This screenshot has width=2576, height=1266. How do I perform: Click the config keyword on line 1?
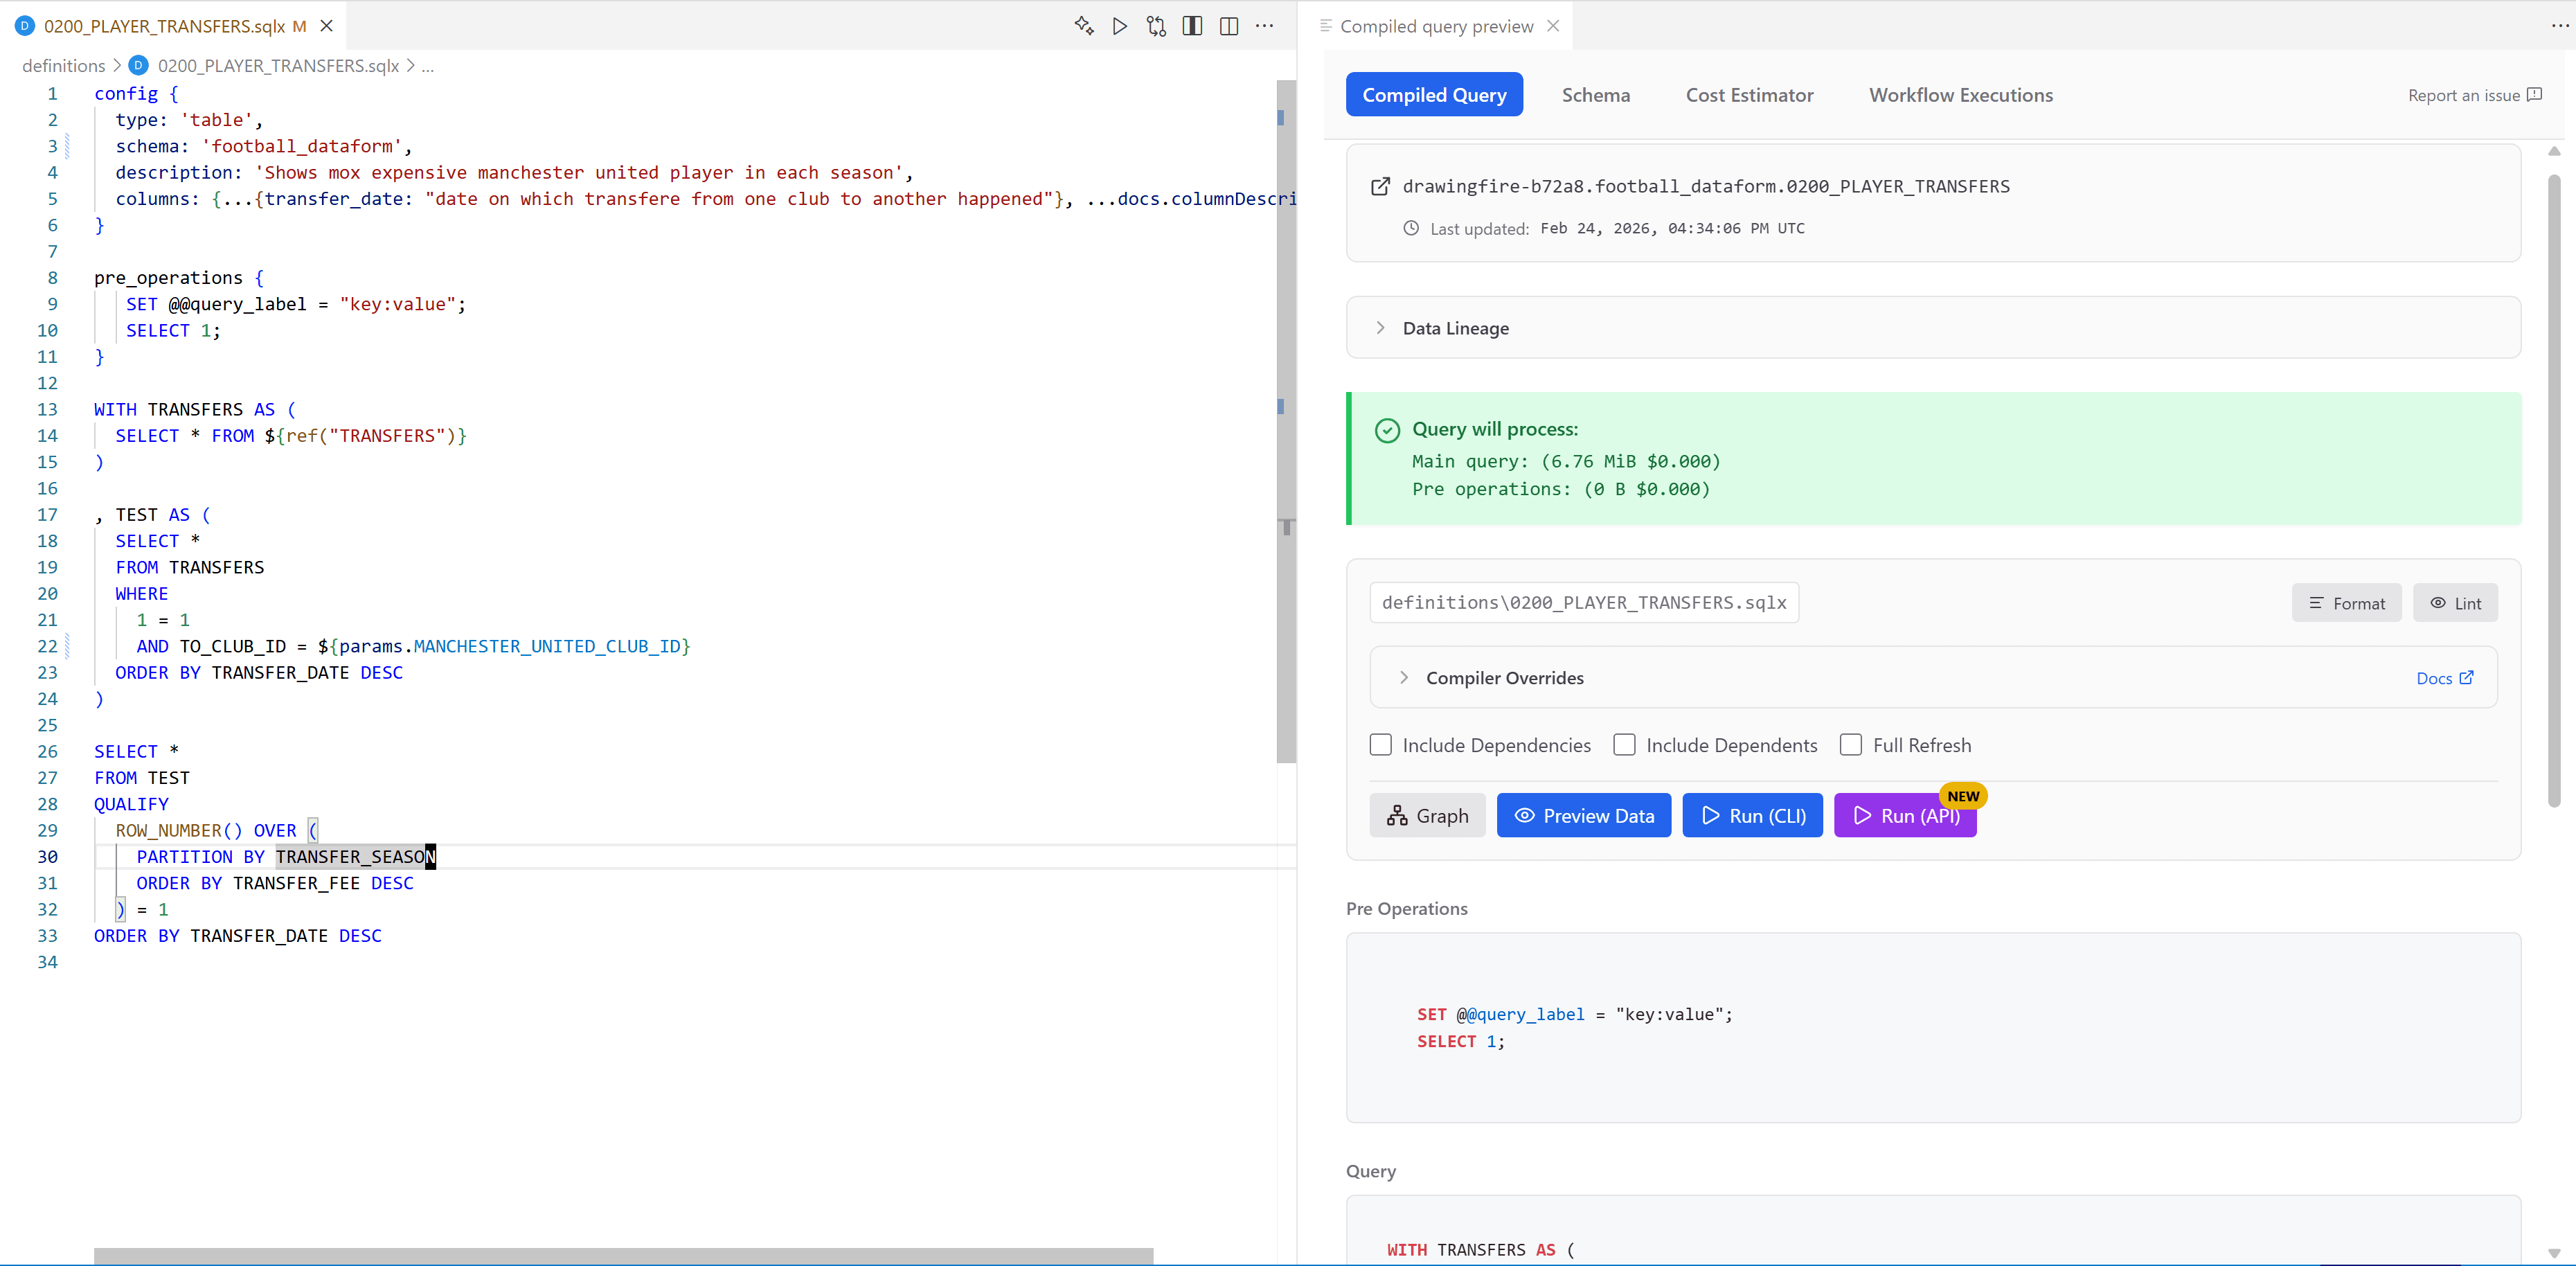click(126, 94)
